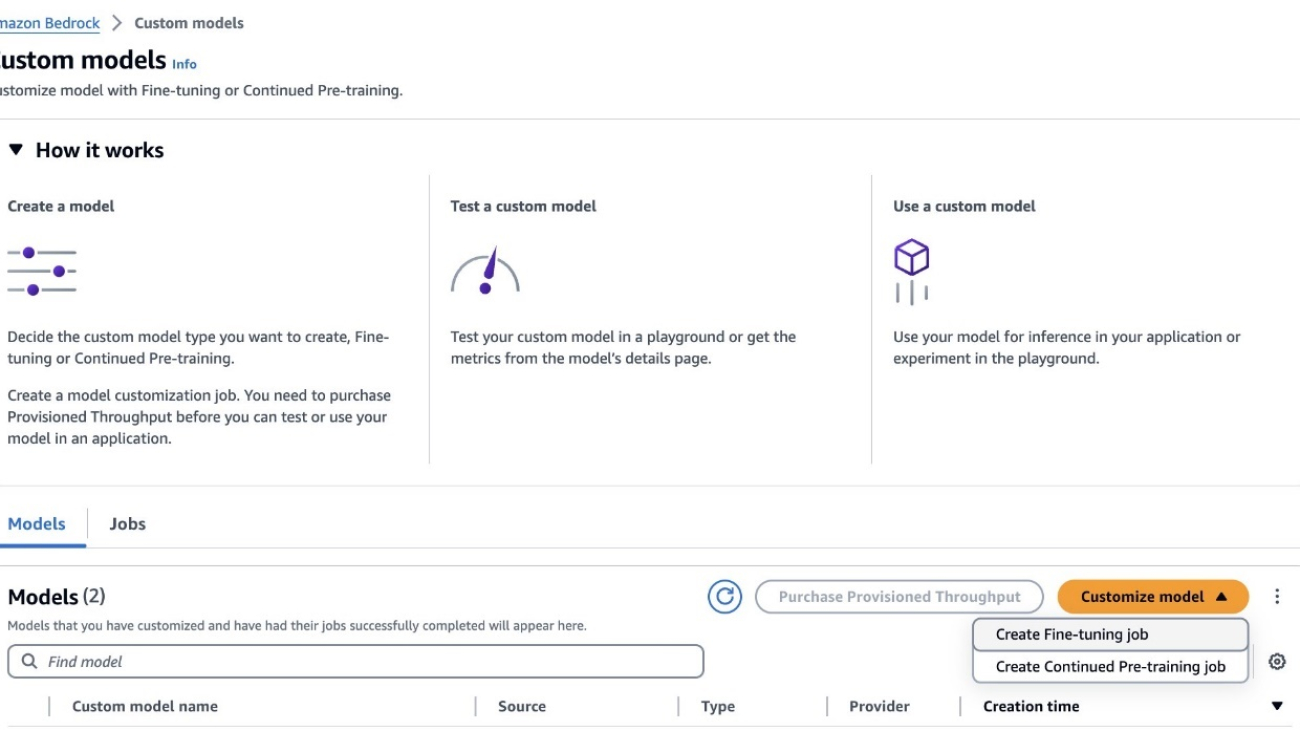Image resolution: width=1300 pixels, height=731 pixels.
Task: Collapse the How it works section
Action: pyautogui.click(x=15, y=150)
